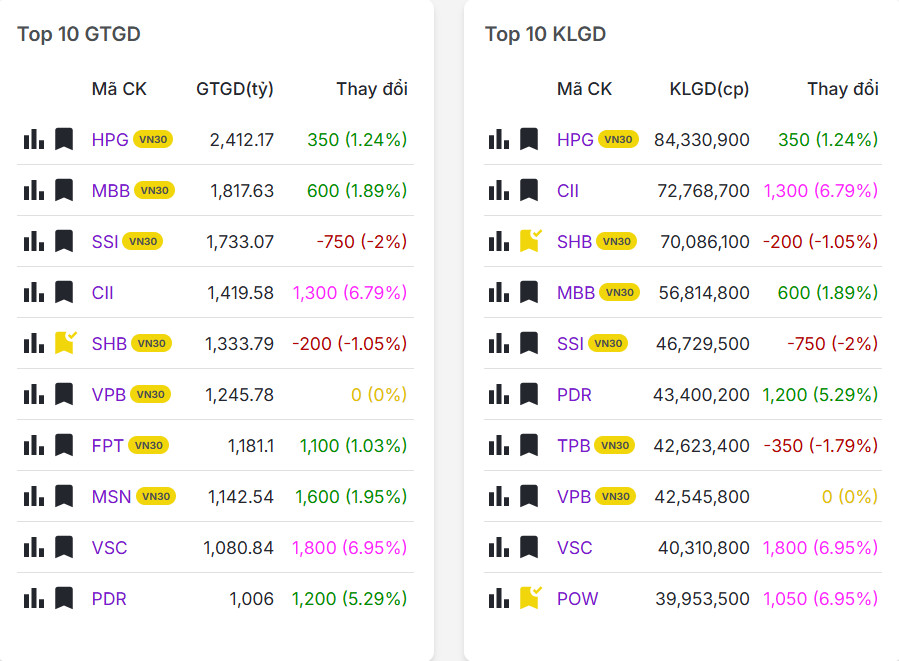Go to the VPB ticker in Top 10 GTGD
This screenshot has width=899, height=661.
click(x=109, y=394)
